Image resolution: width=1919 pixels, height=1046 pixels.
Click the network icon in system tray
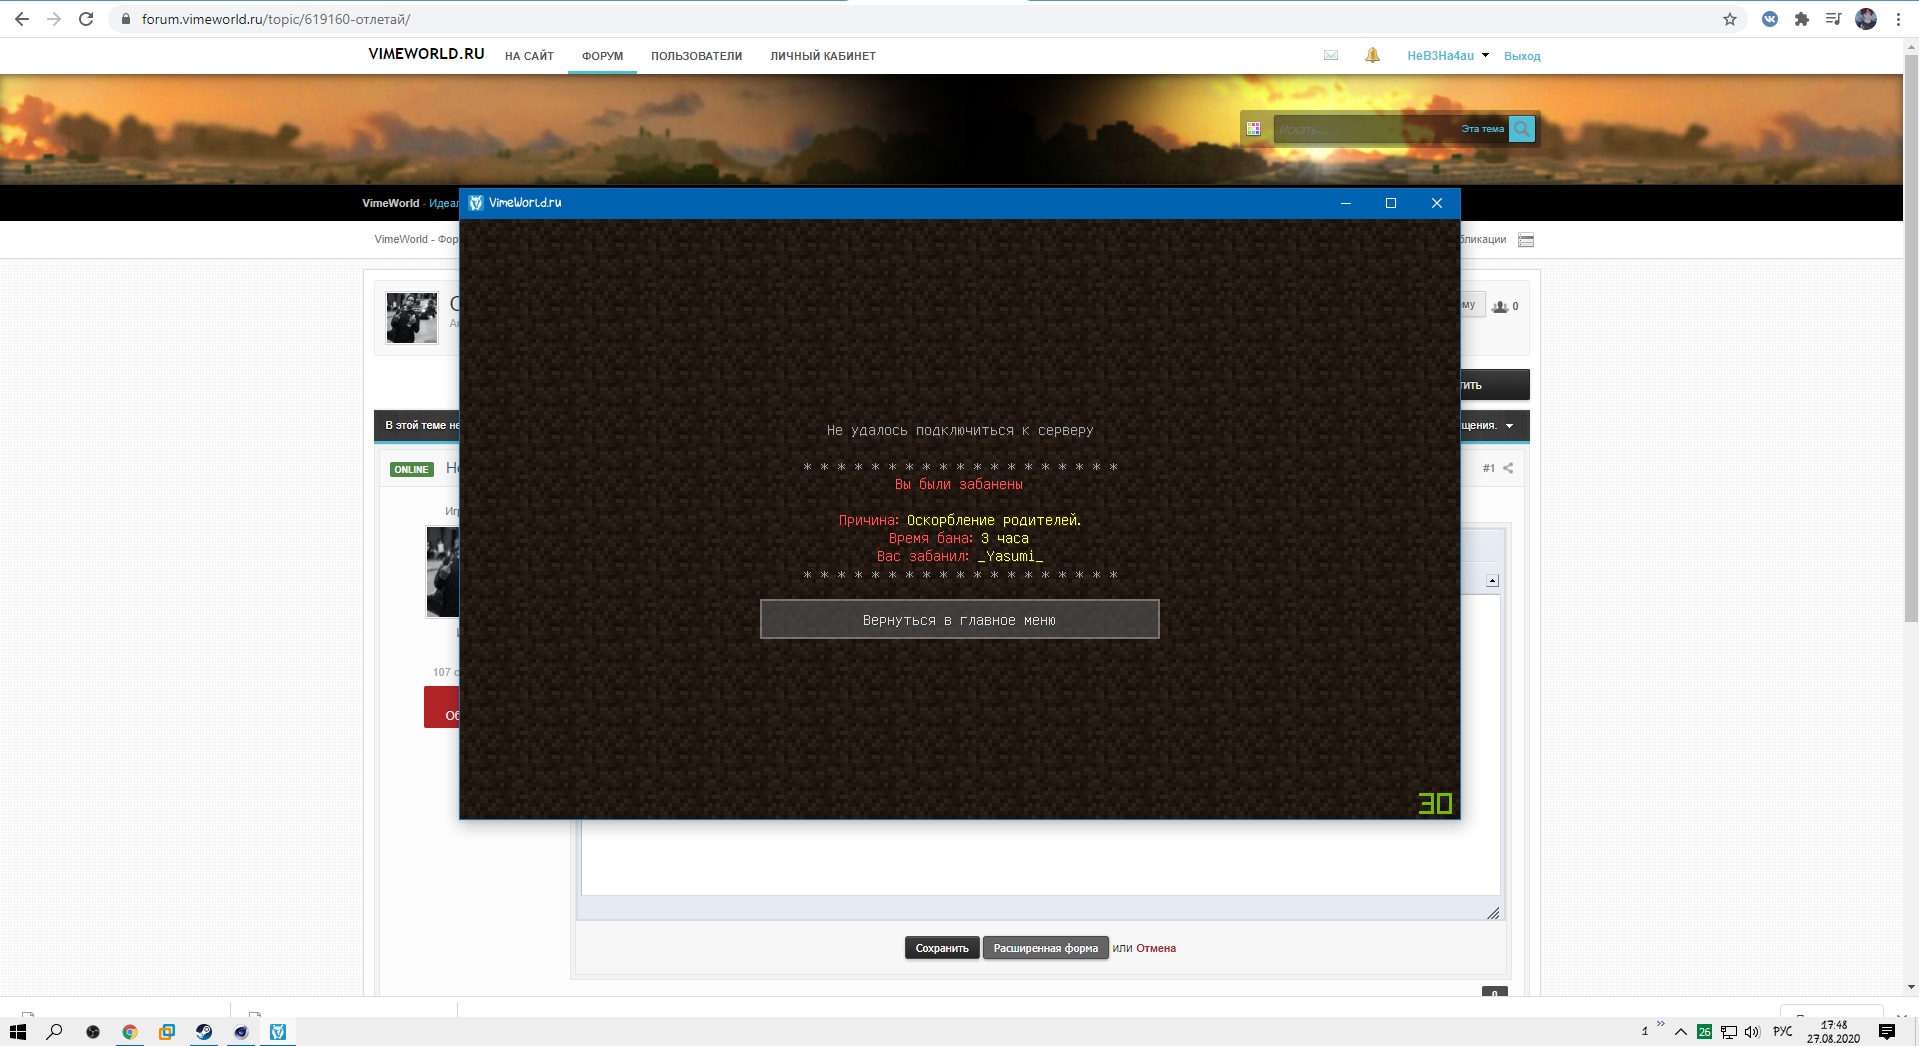[1729, 1032]
